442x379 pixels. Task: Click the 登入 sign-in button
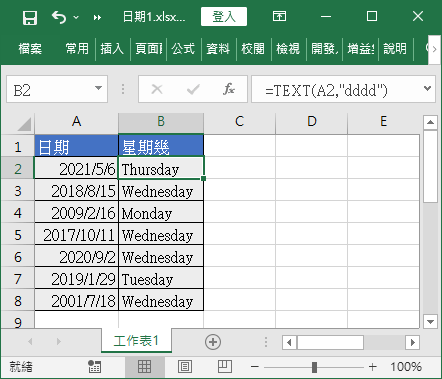pos(224,16)
